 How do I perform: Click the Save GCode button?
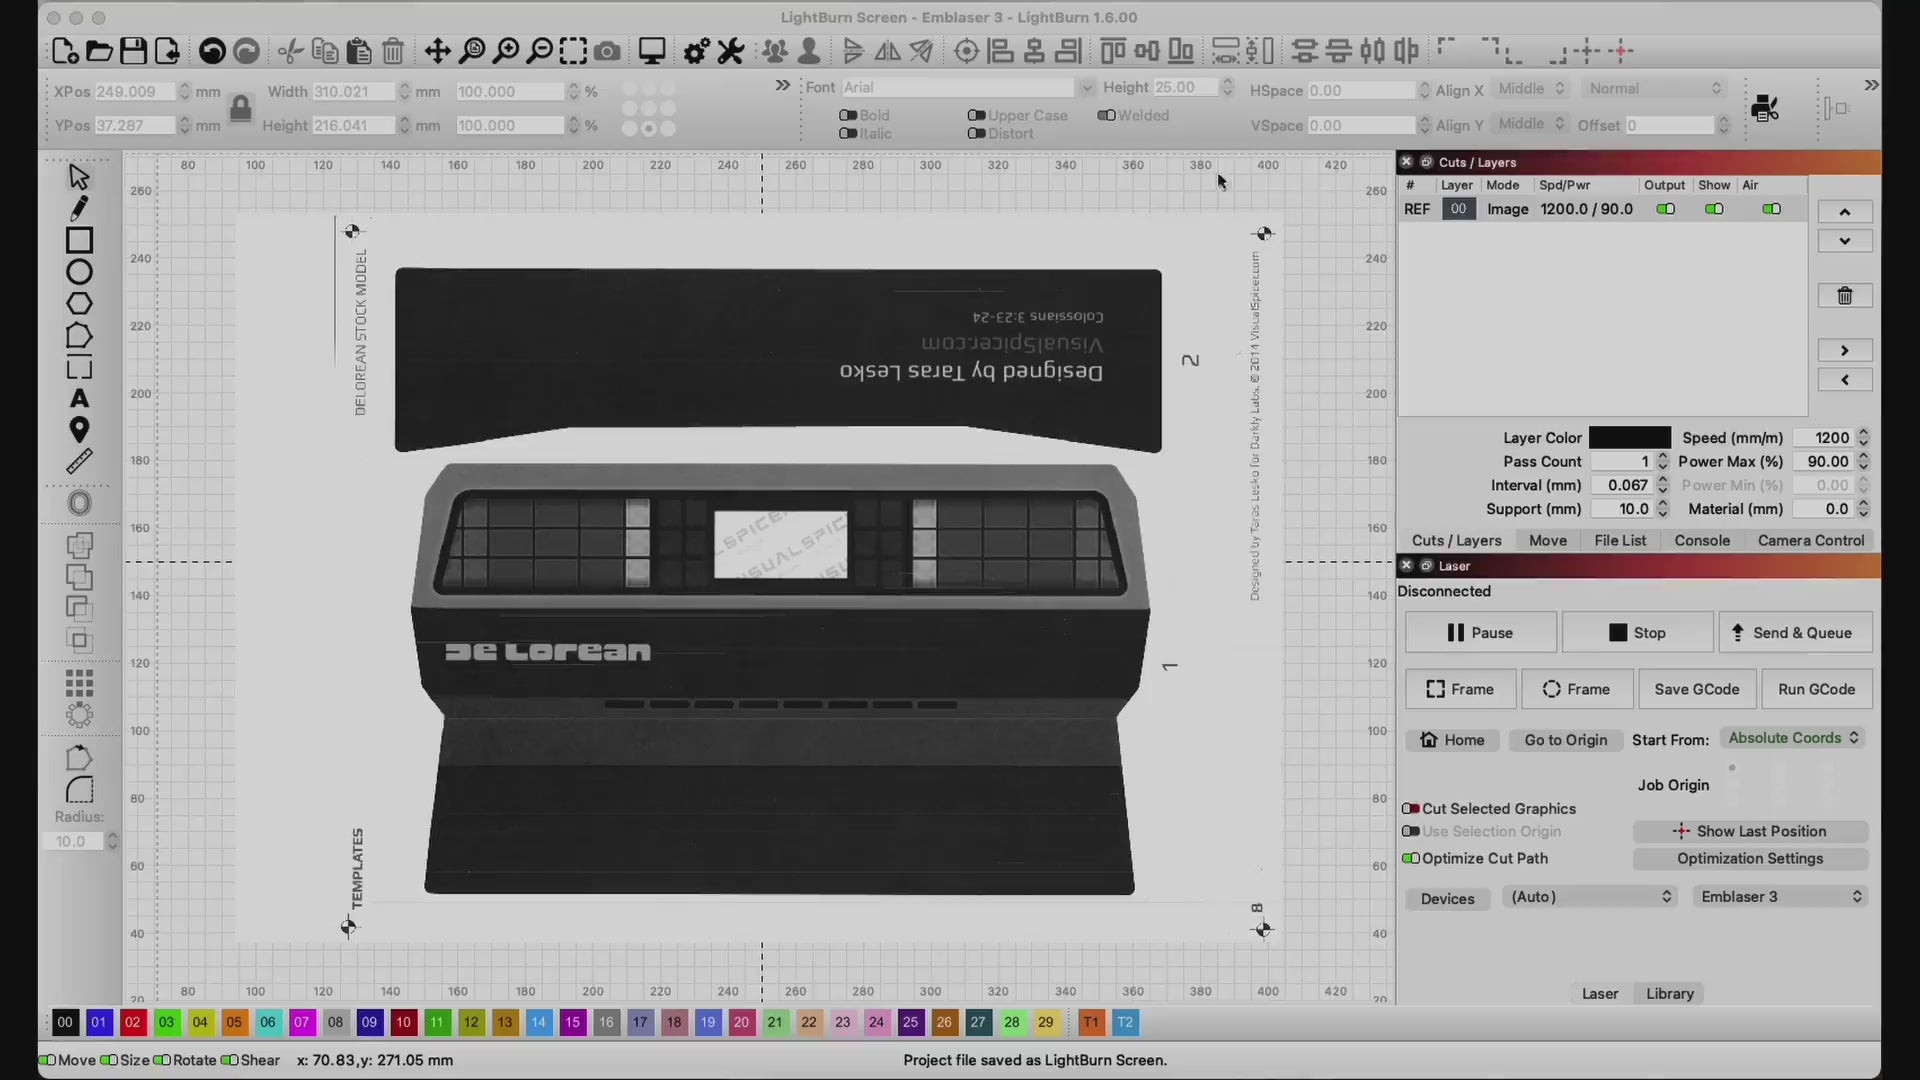(x=1696, y=689)
